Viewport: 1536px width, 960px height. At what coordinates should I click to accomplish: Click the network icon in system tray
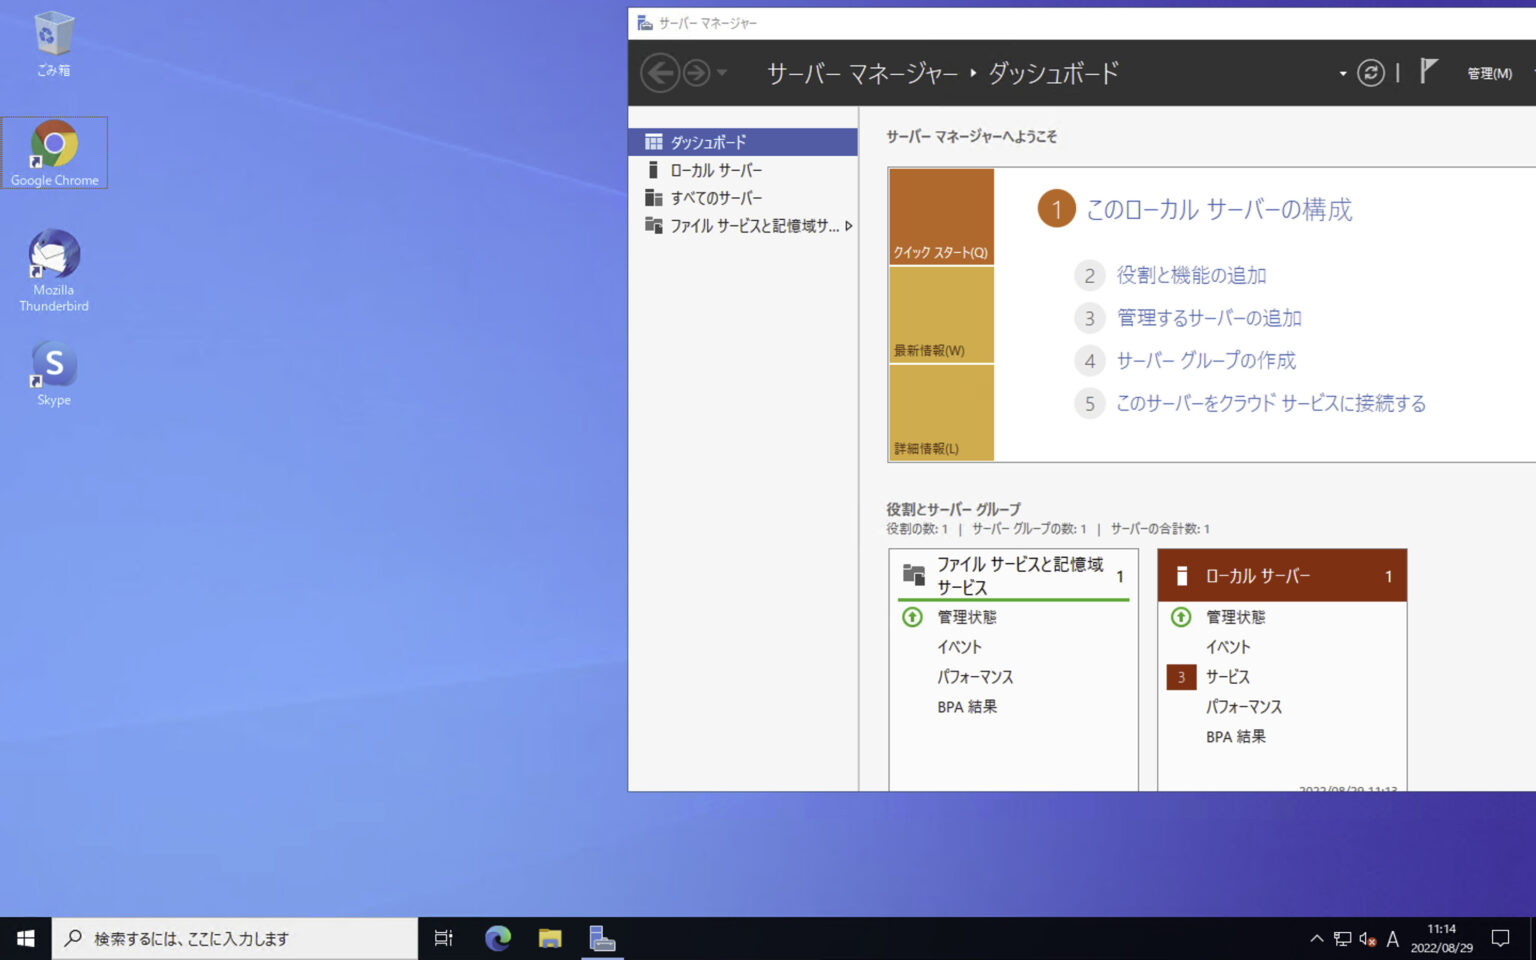click(1342, 938)
